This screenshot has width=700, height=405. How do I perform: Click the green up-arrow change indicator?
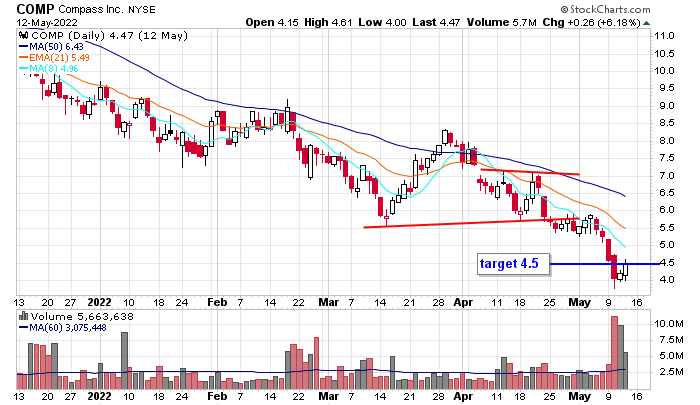point(647,23)
